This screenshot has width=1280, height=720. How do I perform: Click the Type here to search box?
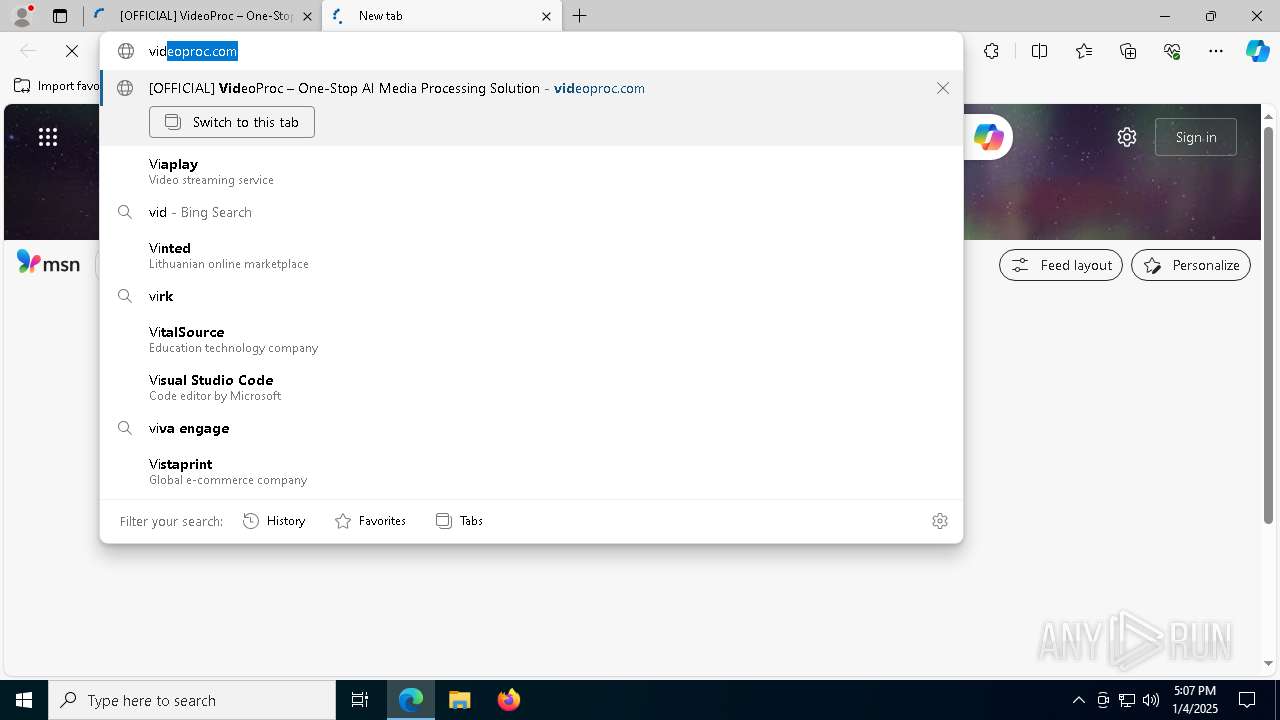pos(192,700)
